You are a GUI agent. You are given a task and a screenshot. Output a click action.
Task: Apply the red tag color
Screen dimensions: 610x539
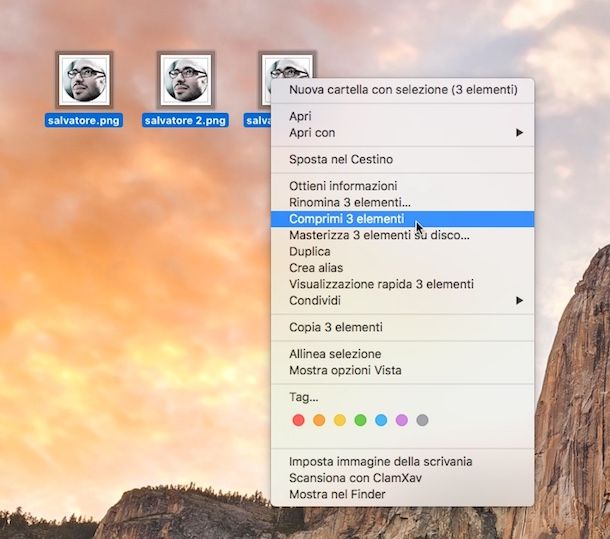click(x=298, y=420)
